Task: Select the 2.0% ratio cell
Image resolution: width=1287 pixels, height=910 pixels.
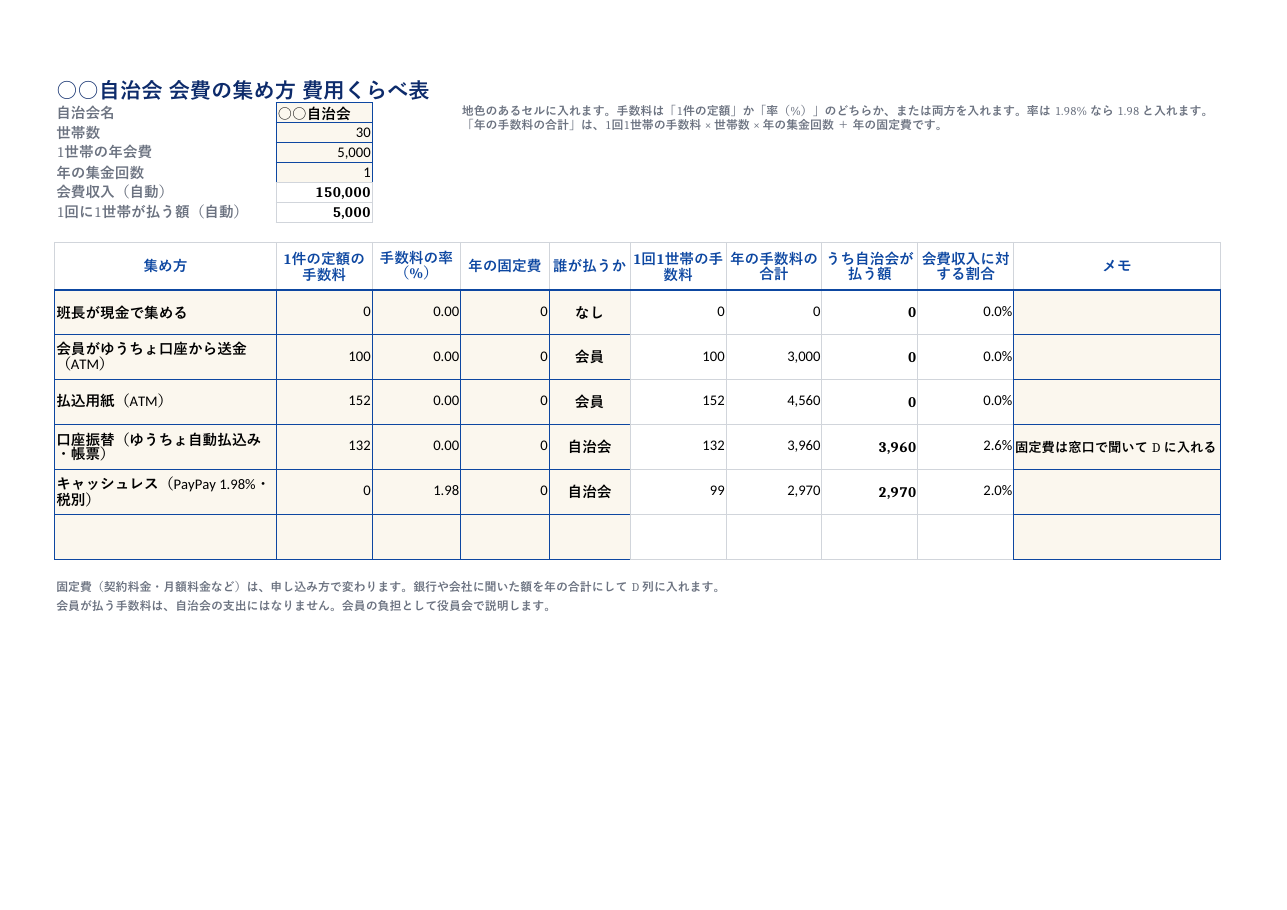Action: (965, 492)
